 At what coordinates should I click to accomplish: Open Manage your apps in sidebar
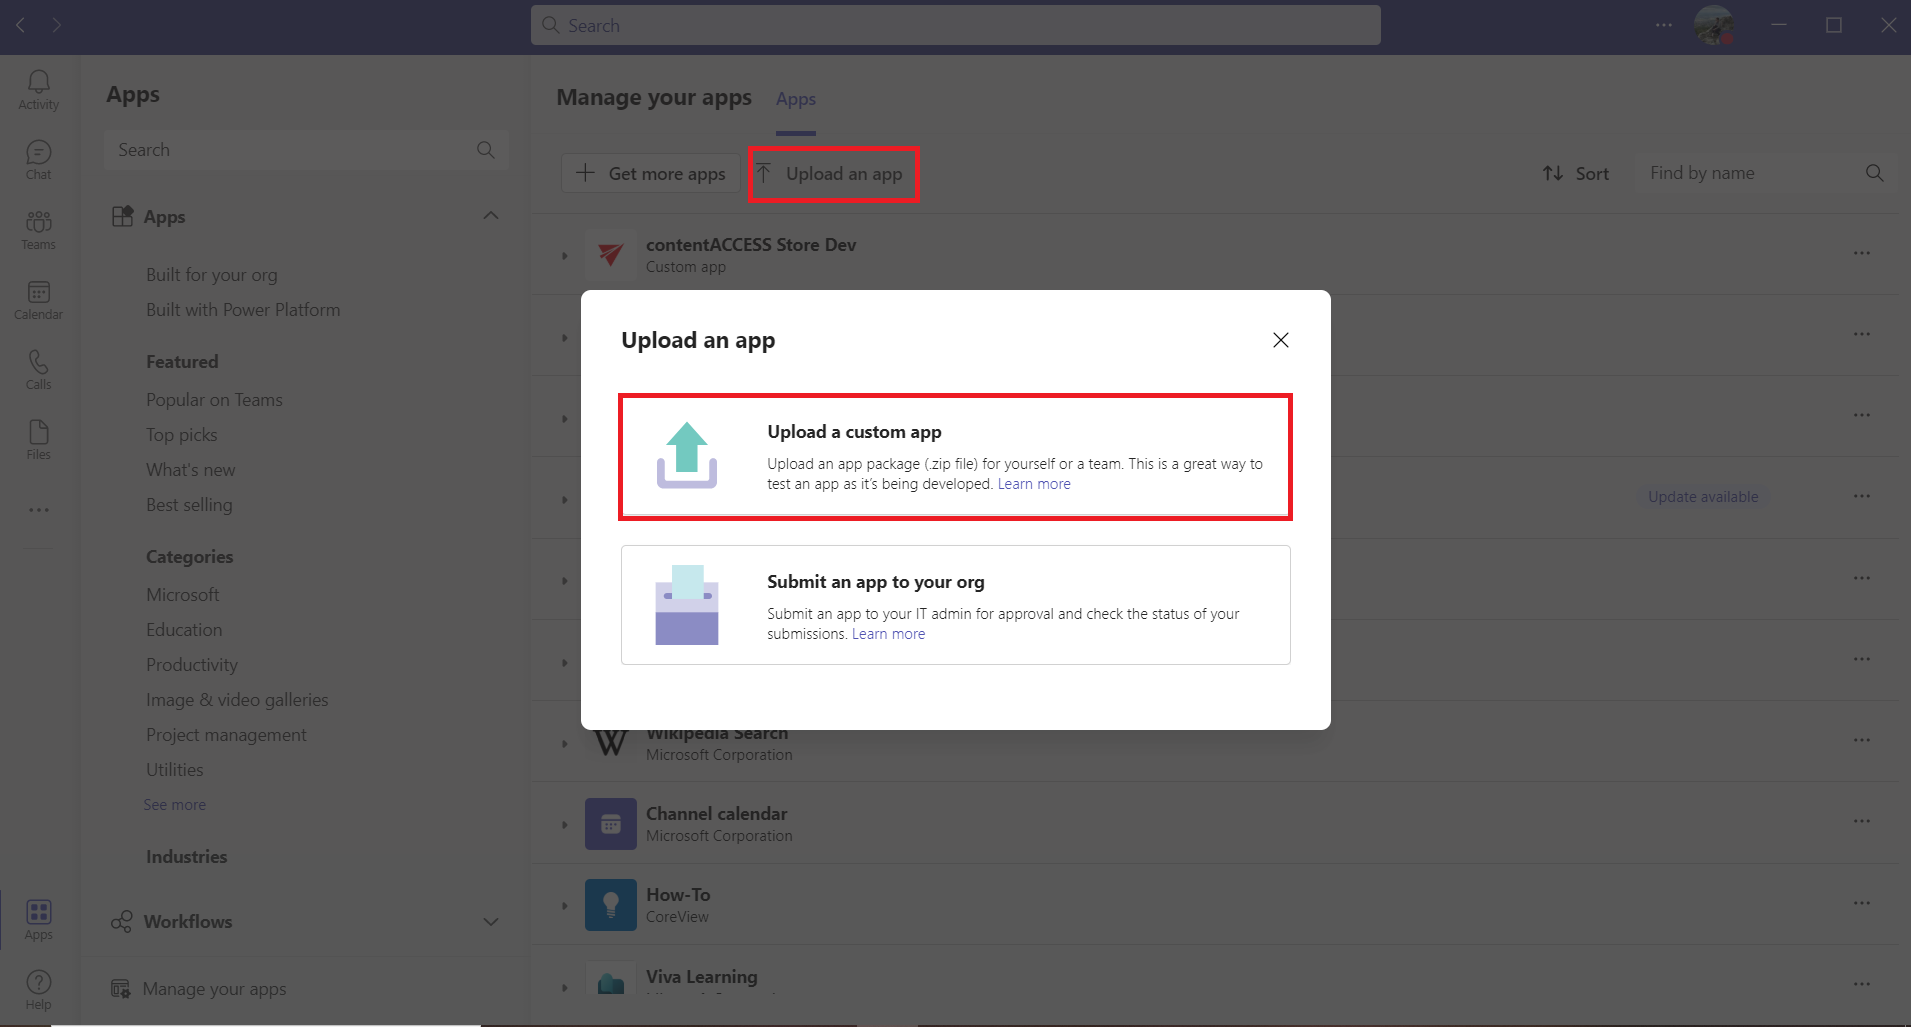199,989
